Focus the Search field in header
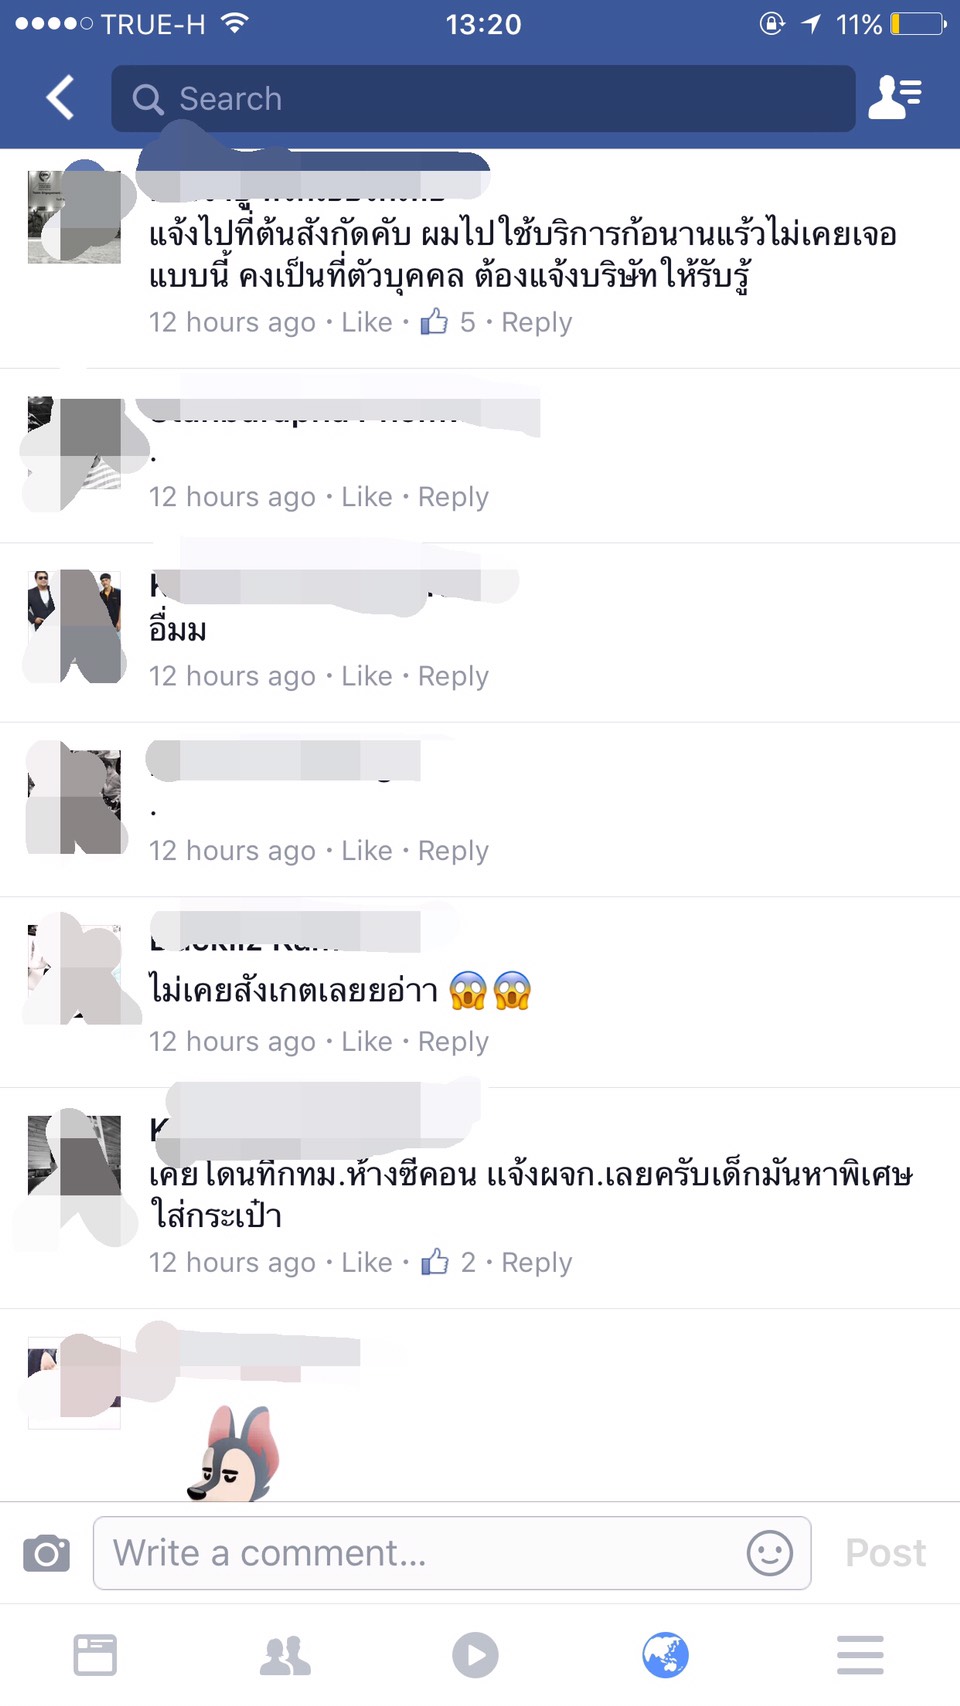The height and width of the screenshot is (1706, 960). pyautogui.click(x=483, y=98)
